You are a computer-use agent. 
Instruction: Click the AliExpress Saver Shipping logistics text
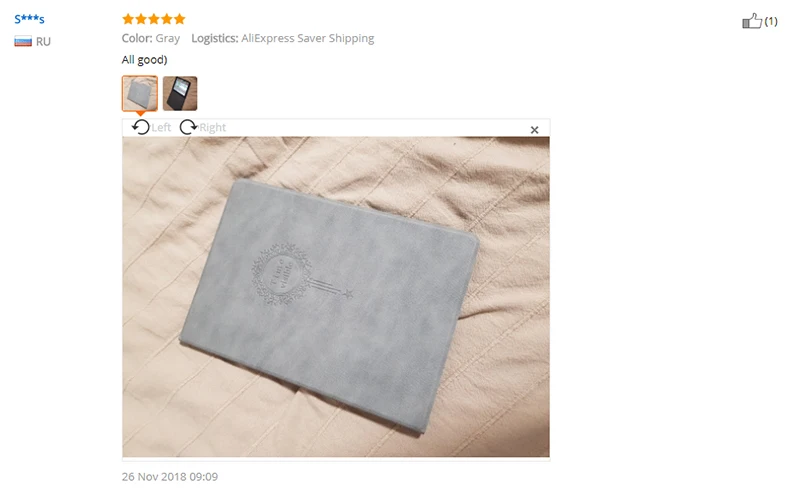pyautogui.click(x=308, y=38)
